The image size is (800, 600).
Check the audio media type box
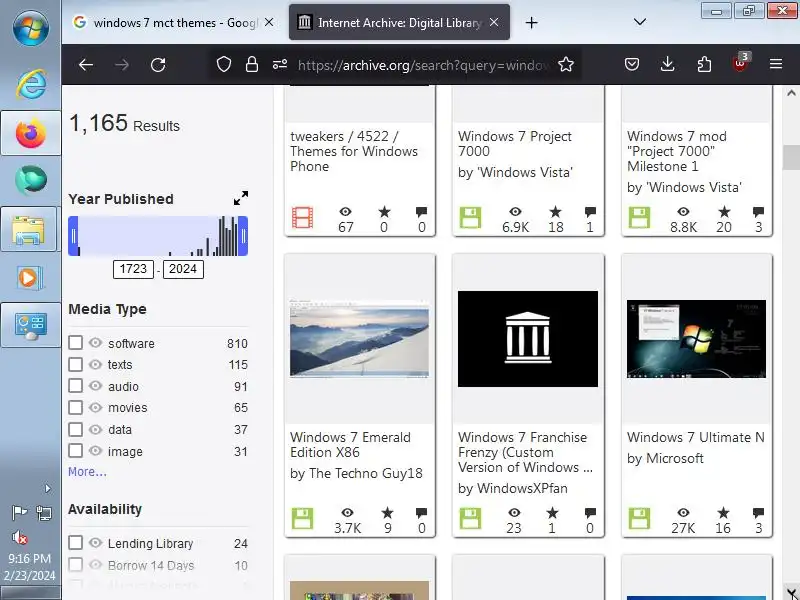76,386
